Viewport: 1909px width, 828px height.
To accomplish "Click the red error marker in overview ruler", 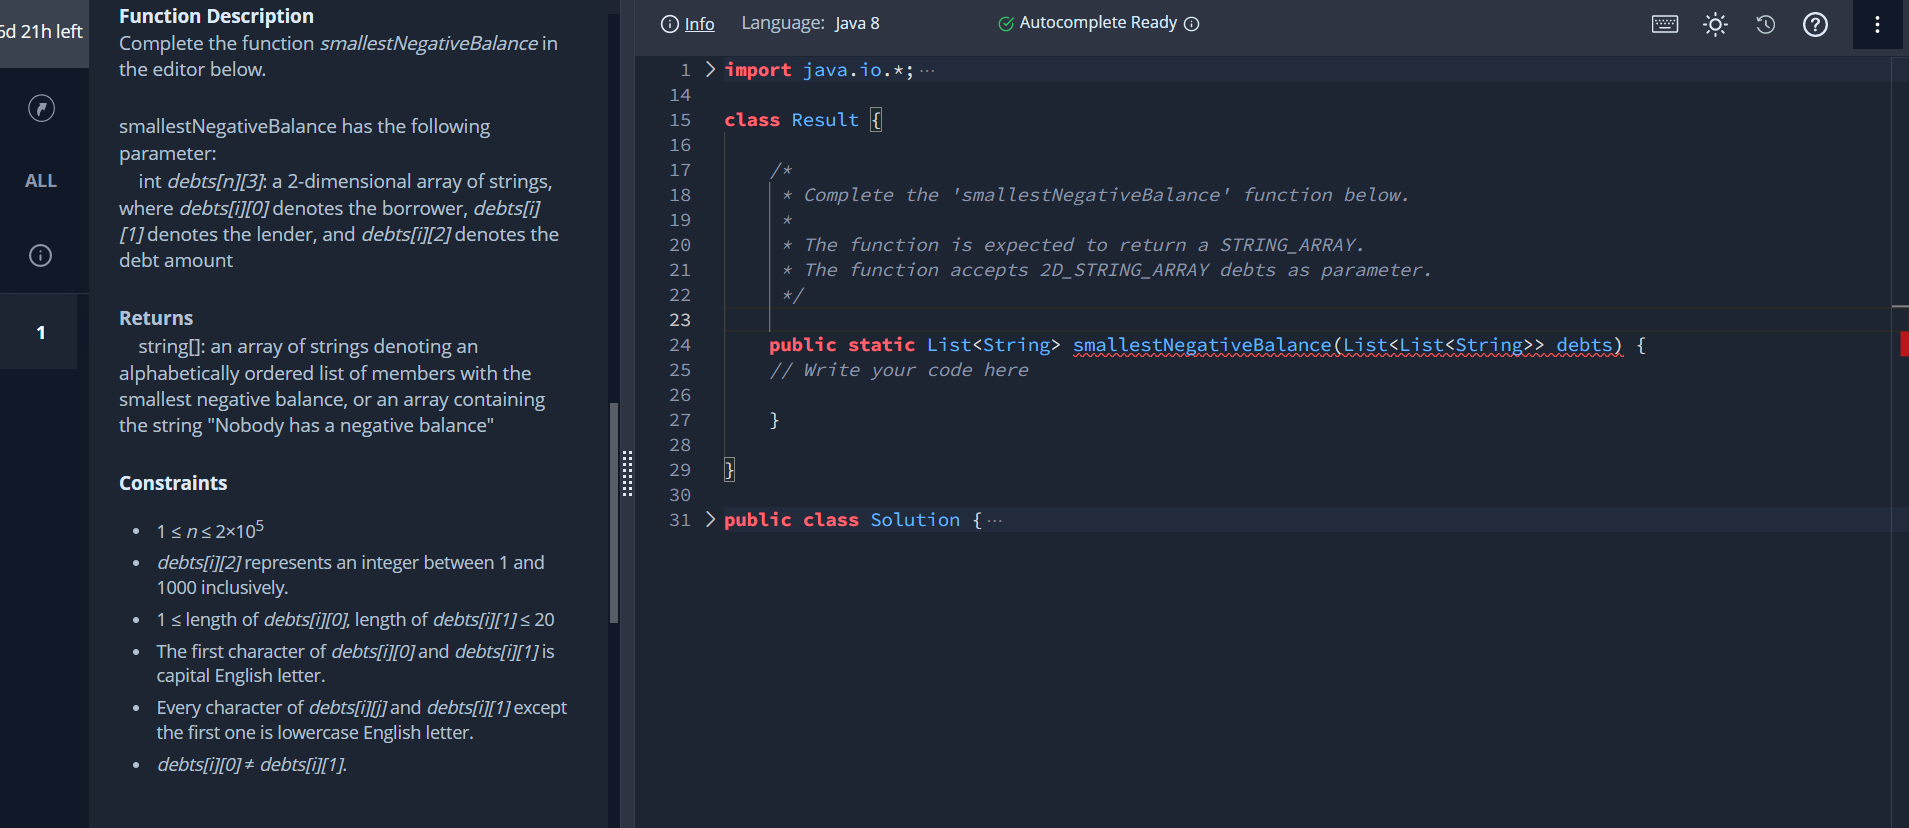I will click(x=1904, y=344).
